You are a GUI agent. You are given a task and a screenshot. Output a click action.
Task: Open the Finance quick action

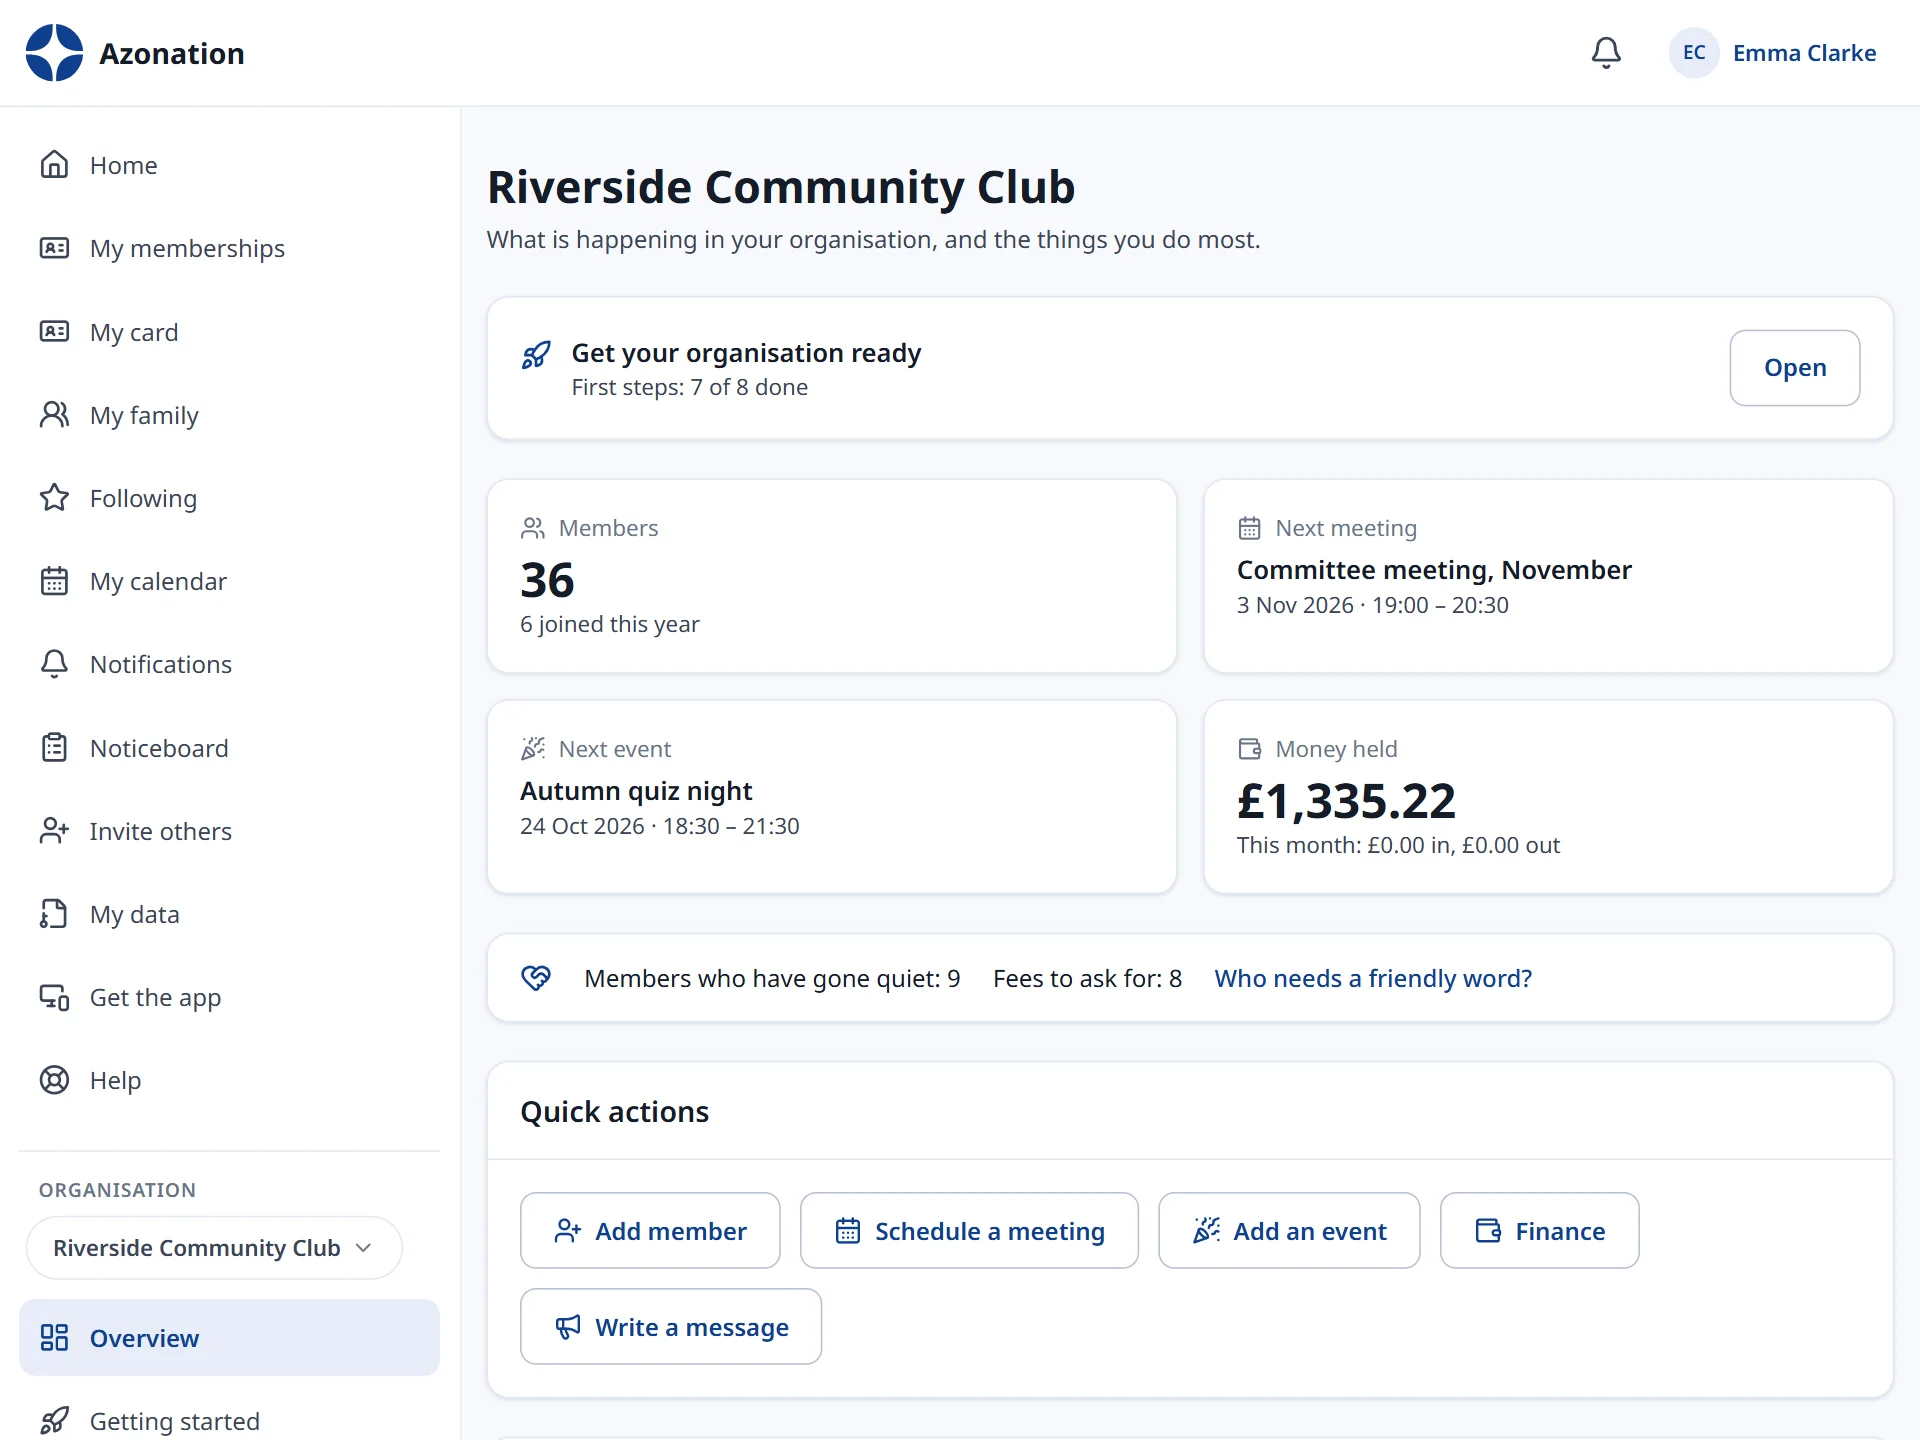pos(1539,1231)
